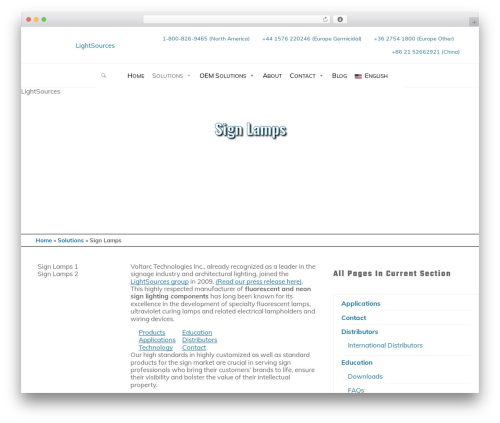Open a new tab with the plus button
The height and width of the screenshot is (423, 500).
tap(474, 22)
